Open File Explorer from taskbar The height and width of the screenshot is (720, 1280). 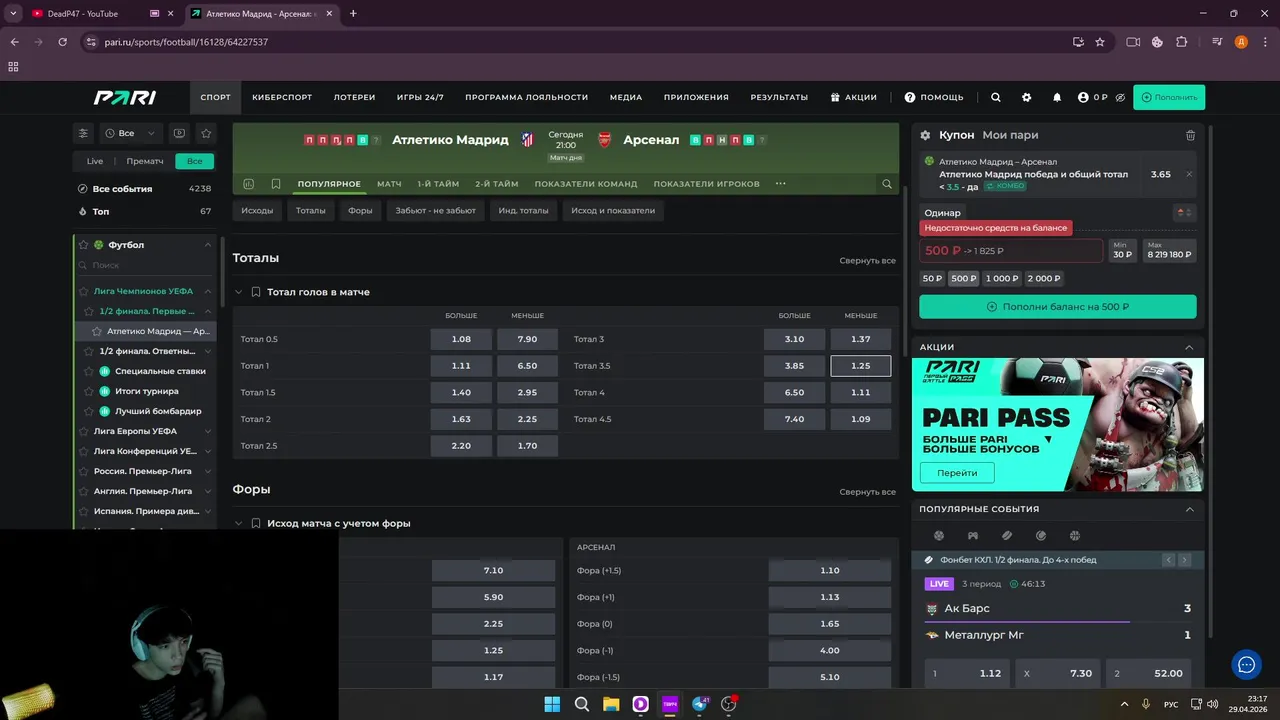coord(611,704)
